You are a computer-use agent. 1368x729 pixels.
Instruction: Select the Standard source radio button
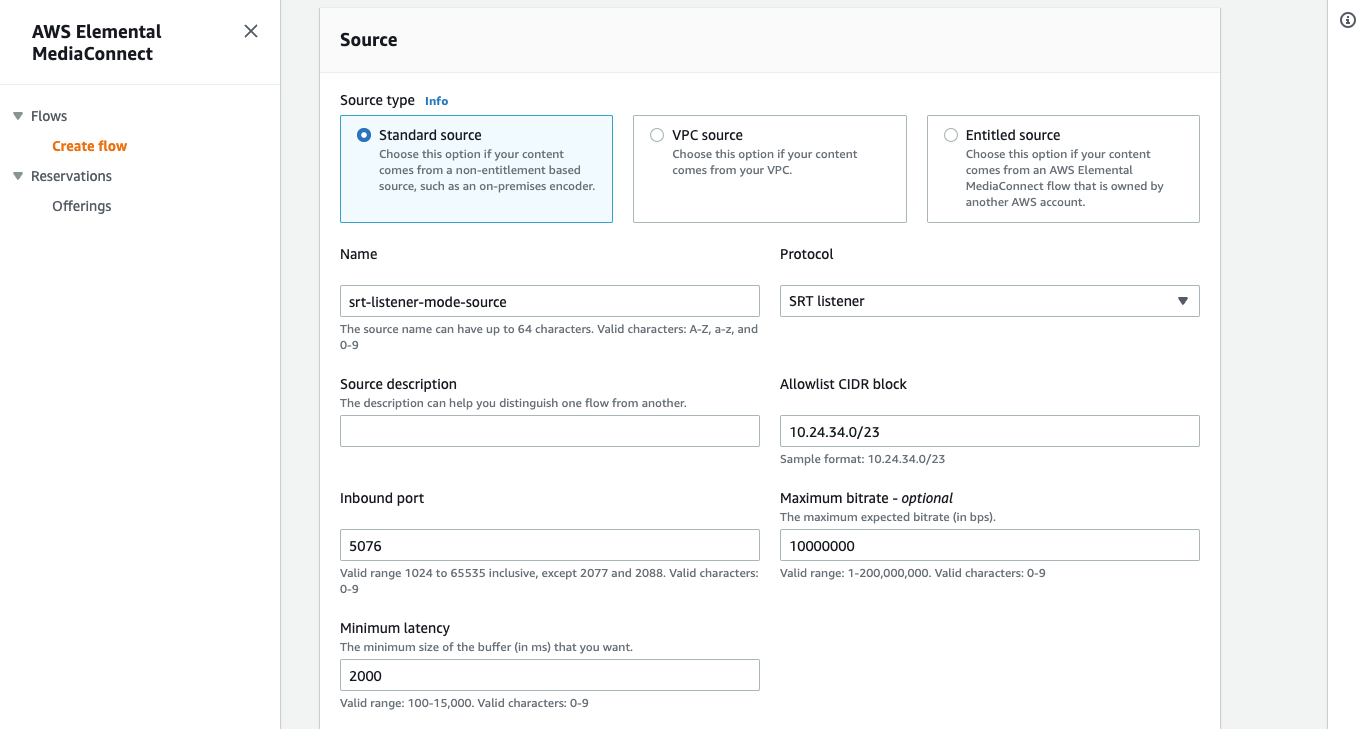[364, 135]
